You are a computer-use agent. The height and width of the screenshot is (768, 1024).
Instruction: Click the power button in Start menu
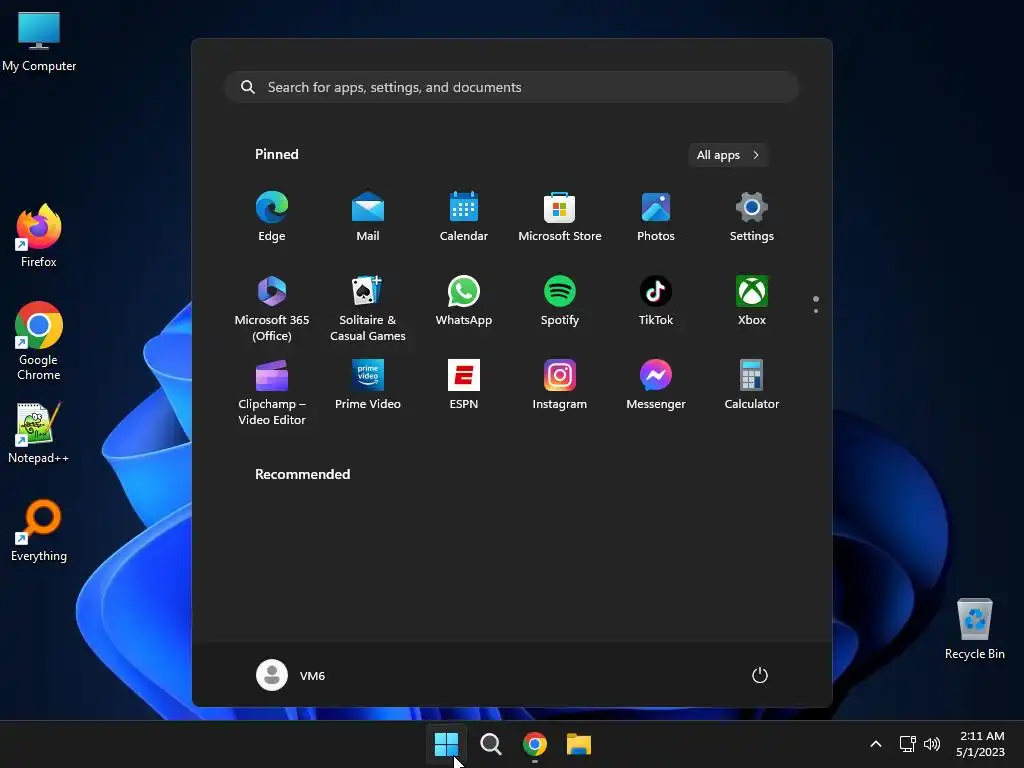click(760, 675)
